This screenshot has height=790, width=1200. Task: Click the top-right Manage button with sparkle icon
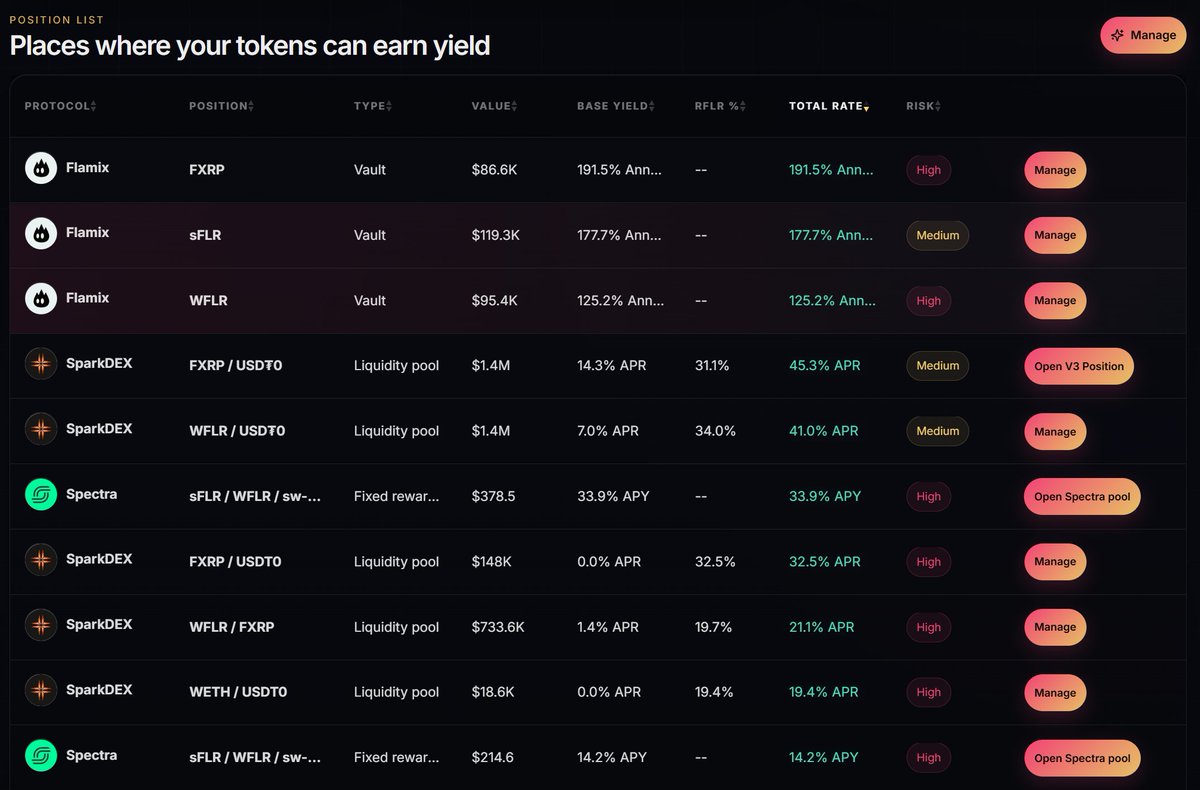tap(1143, 35)
